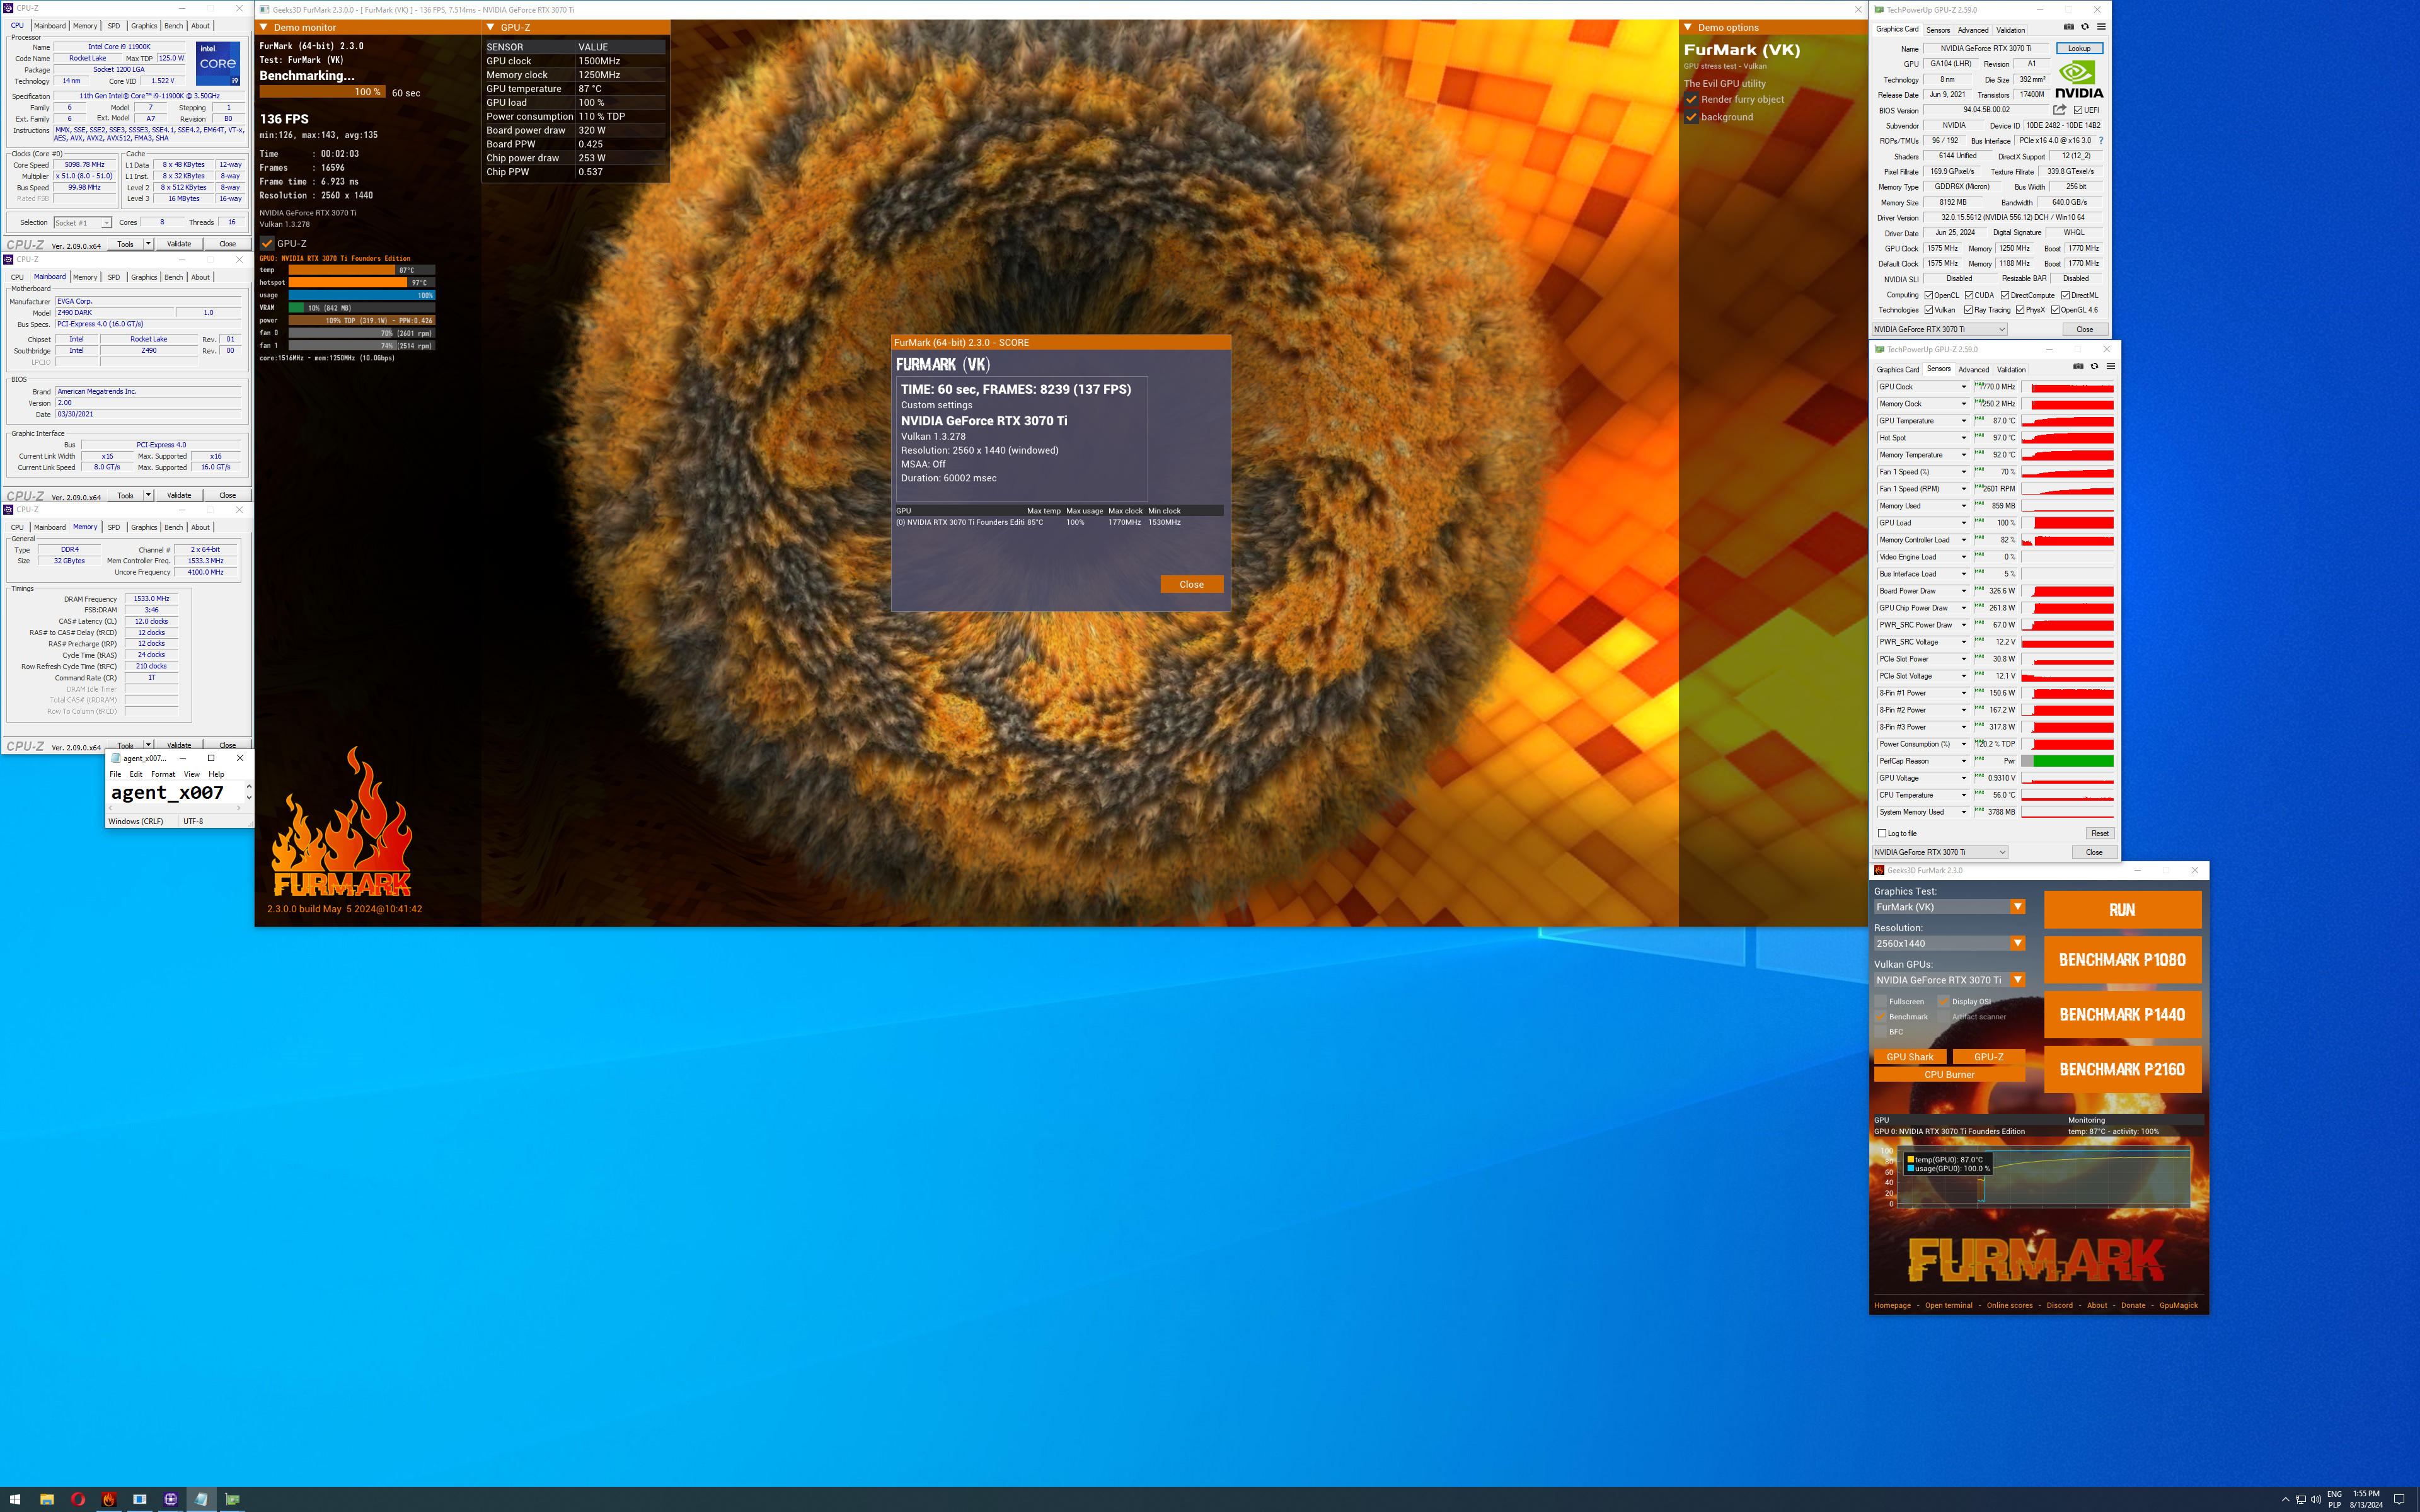Image resolution: width=2420 pixels, height=1512 pixels.
Task: Toggle the Ray Tracing checkbox in GPU-Z
Action: (1969, 310)
